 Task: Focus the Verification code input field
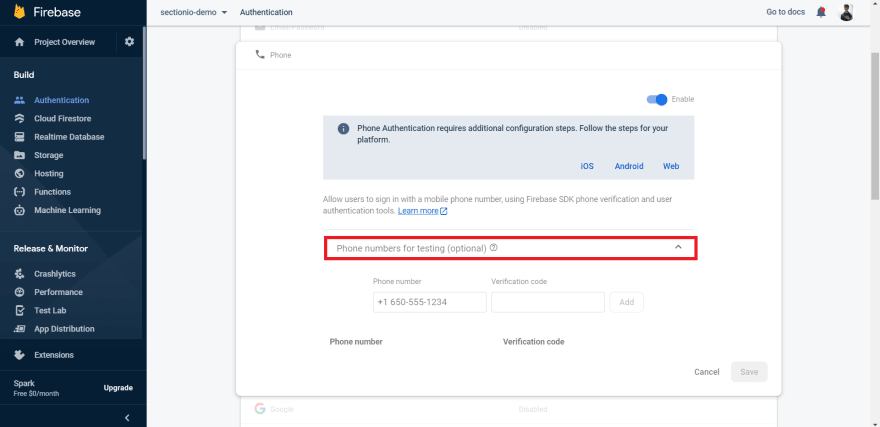[548, 302]
